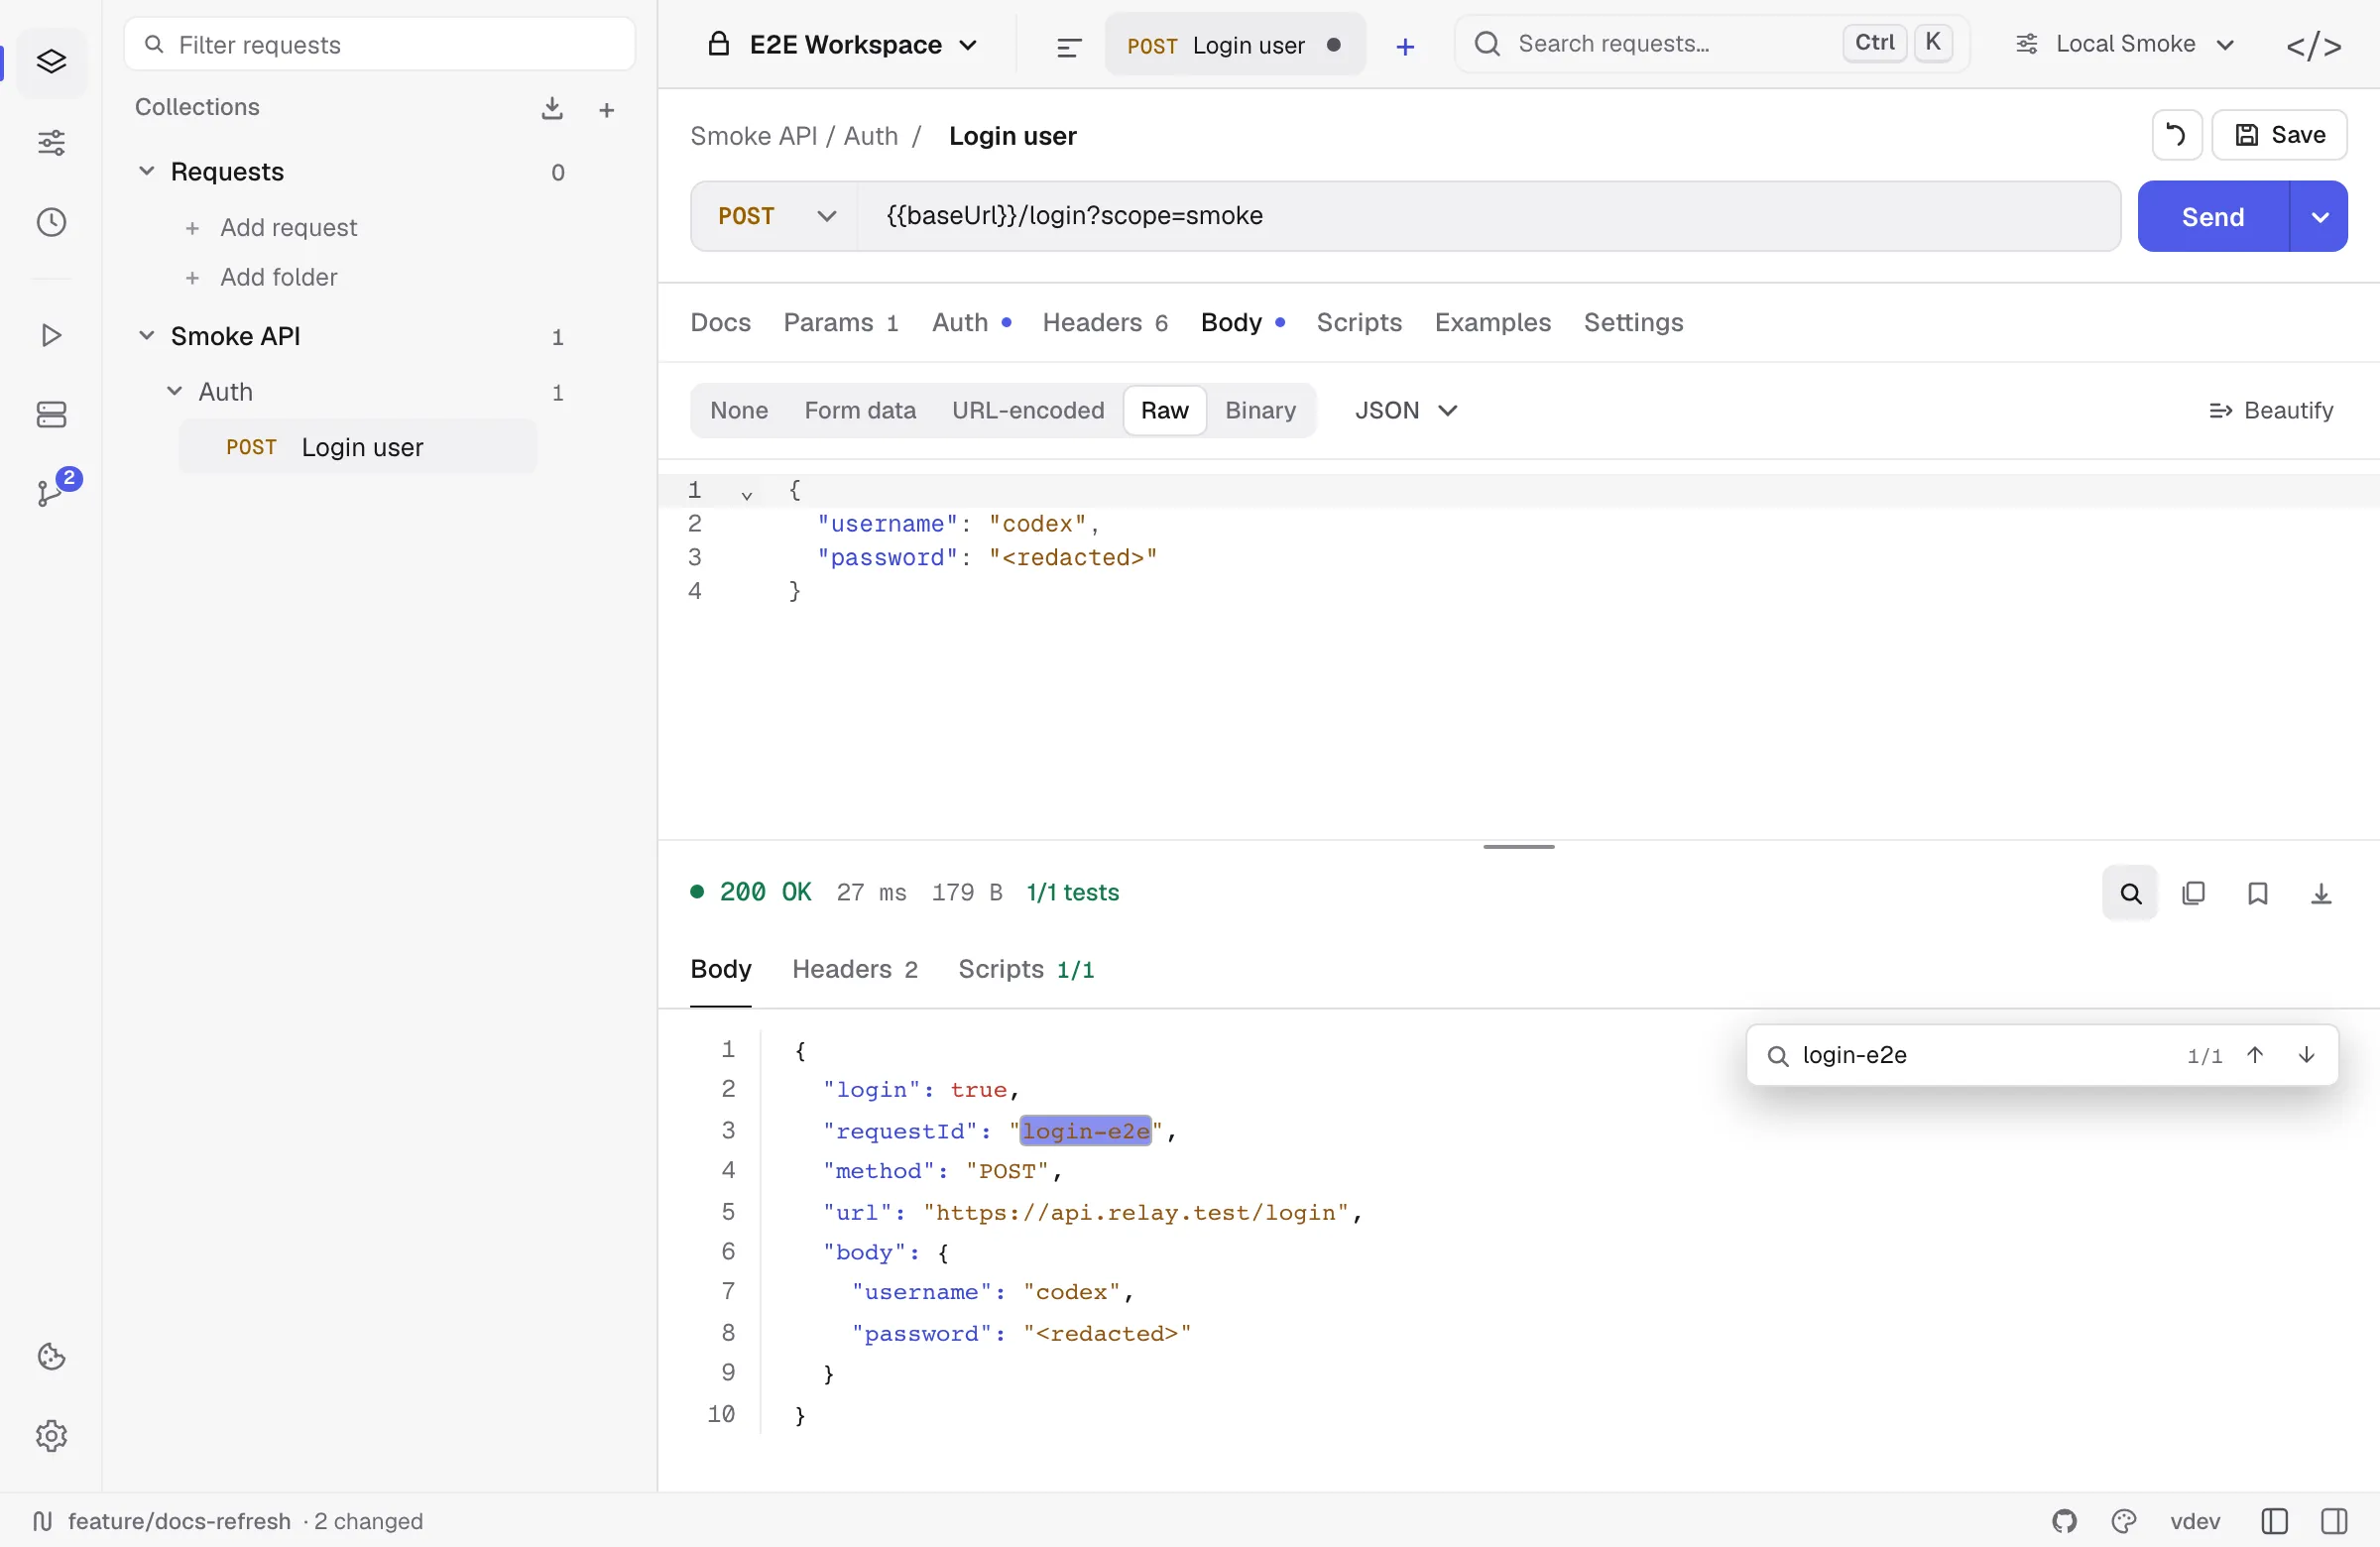Open E2E Workspace dropdown
This screenshot has height=1547, width=2380.
pyautogui.click(x=842, y=45)
